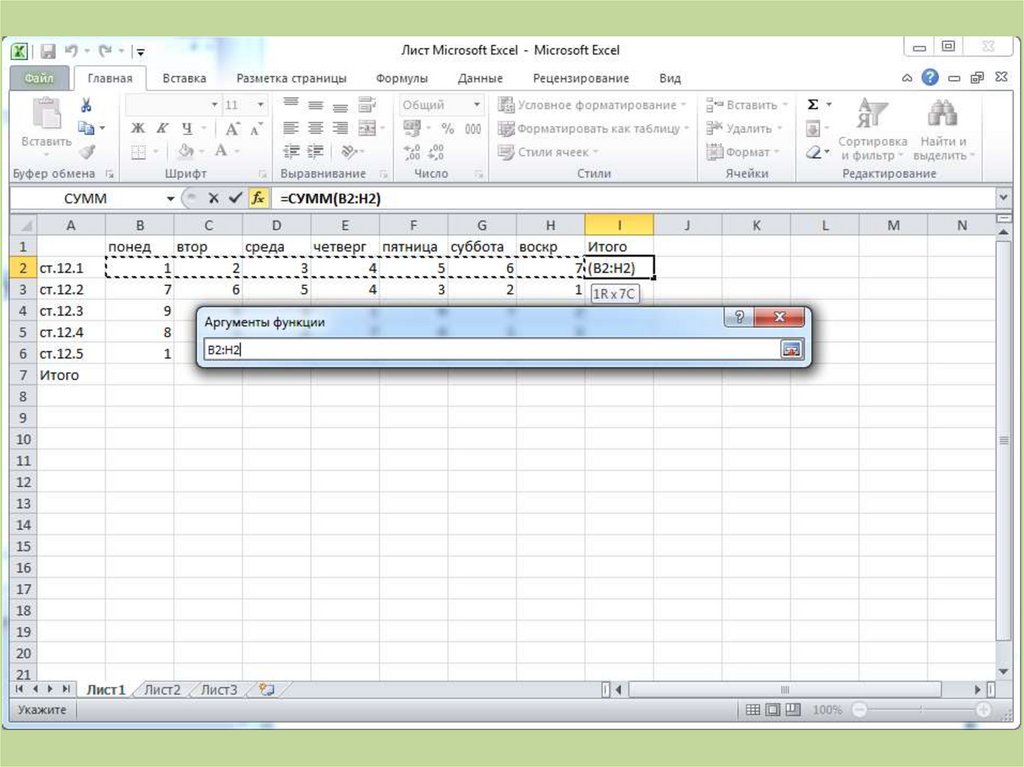Open the СУММ name box dropdown
Viewport: 1024px width, 767px height.
click(170, 199)
